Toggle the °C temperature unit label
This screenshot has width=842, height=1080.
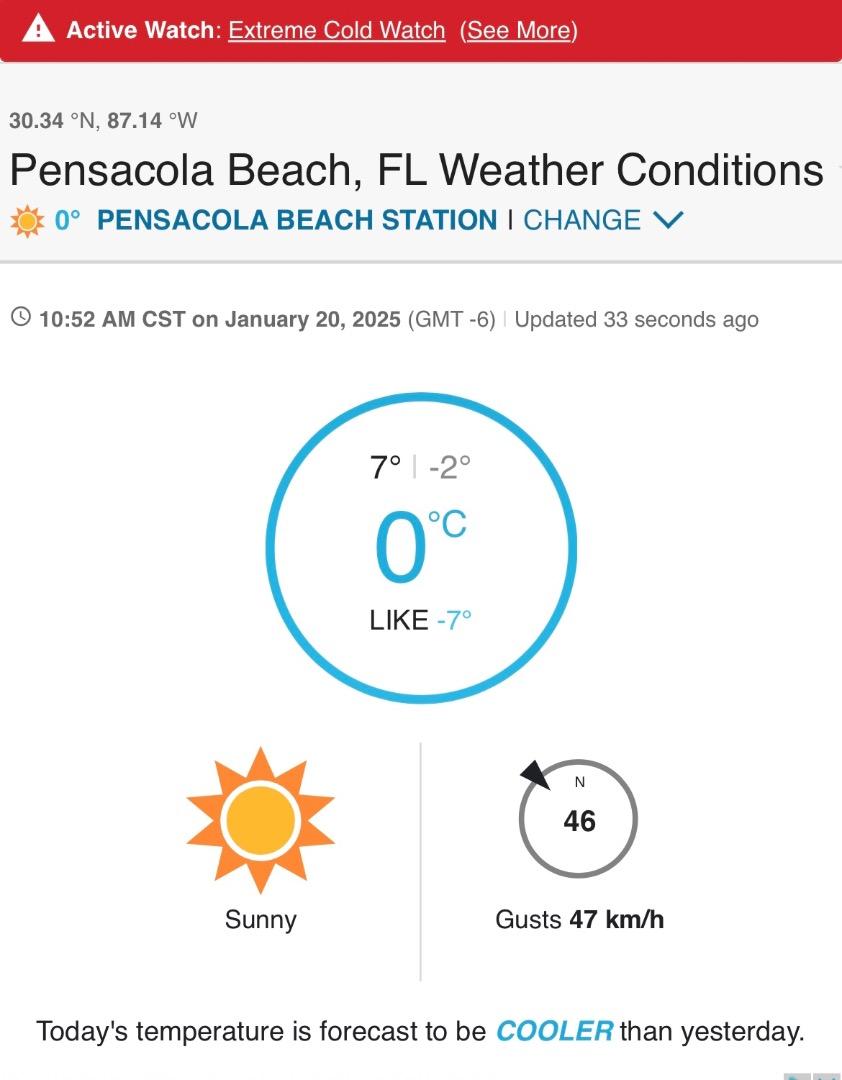[447, 524]
